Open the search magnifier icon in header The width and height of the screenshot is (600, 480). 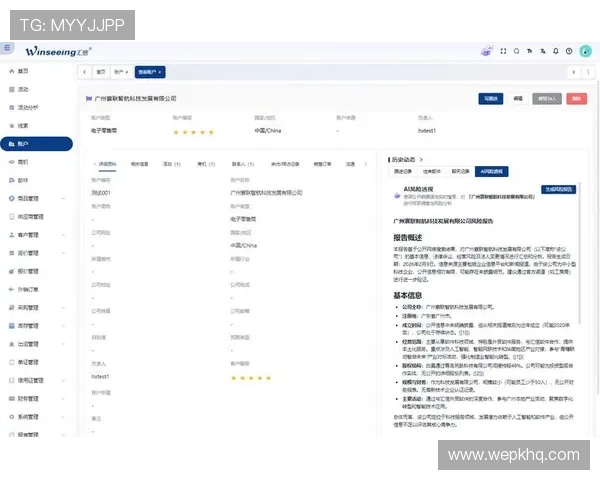(517, 51)
